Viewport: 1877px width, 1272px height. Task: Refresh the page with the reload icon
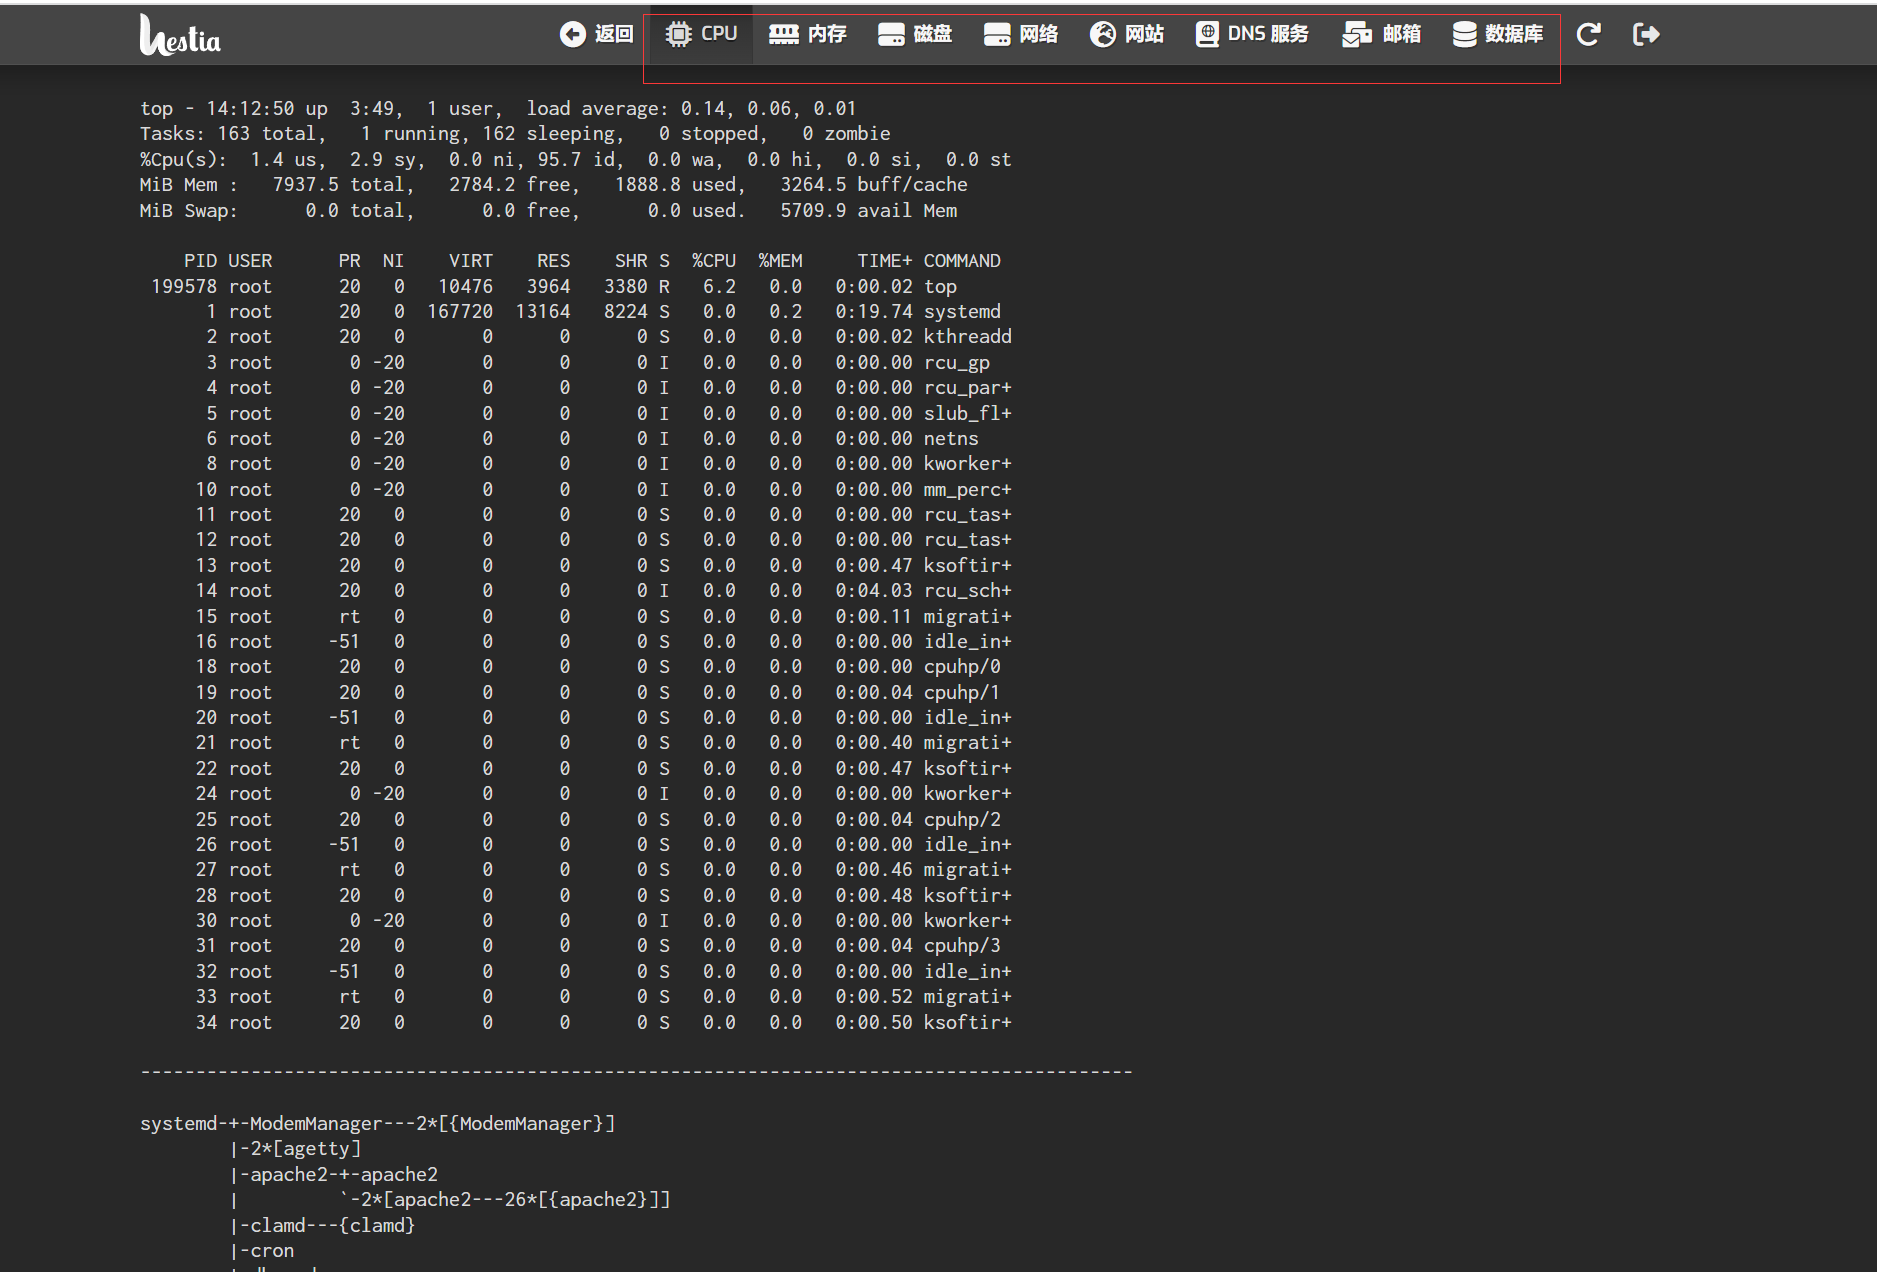point(1588,35)
